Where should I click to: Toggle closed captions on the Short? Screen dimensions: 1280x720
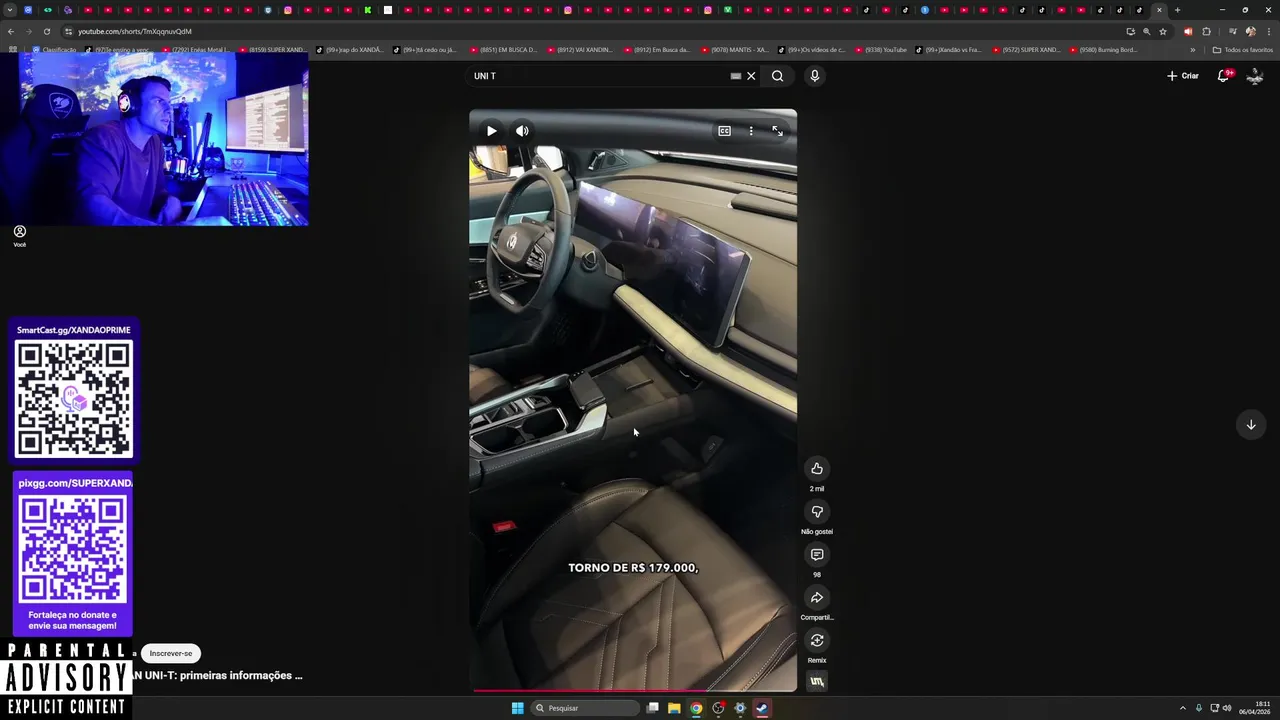pyautogui.click(x=724, y=131)
